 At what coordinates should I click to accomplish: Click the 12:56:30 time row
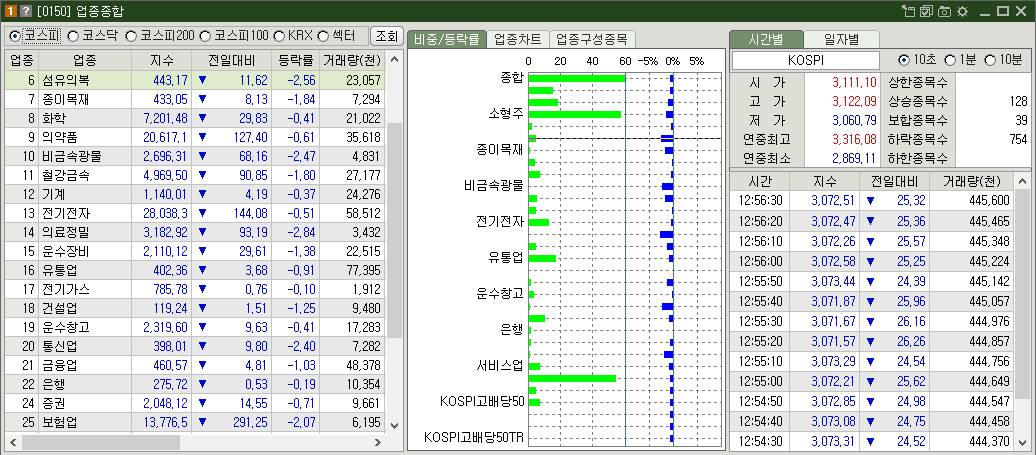(x=871, y=201)
